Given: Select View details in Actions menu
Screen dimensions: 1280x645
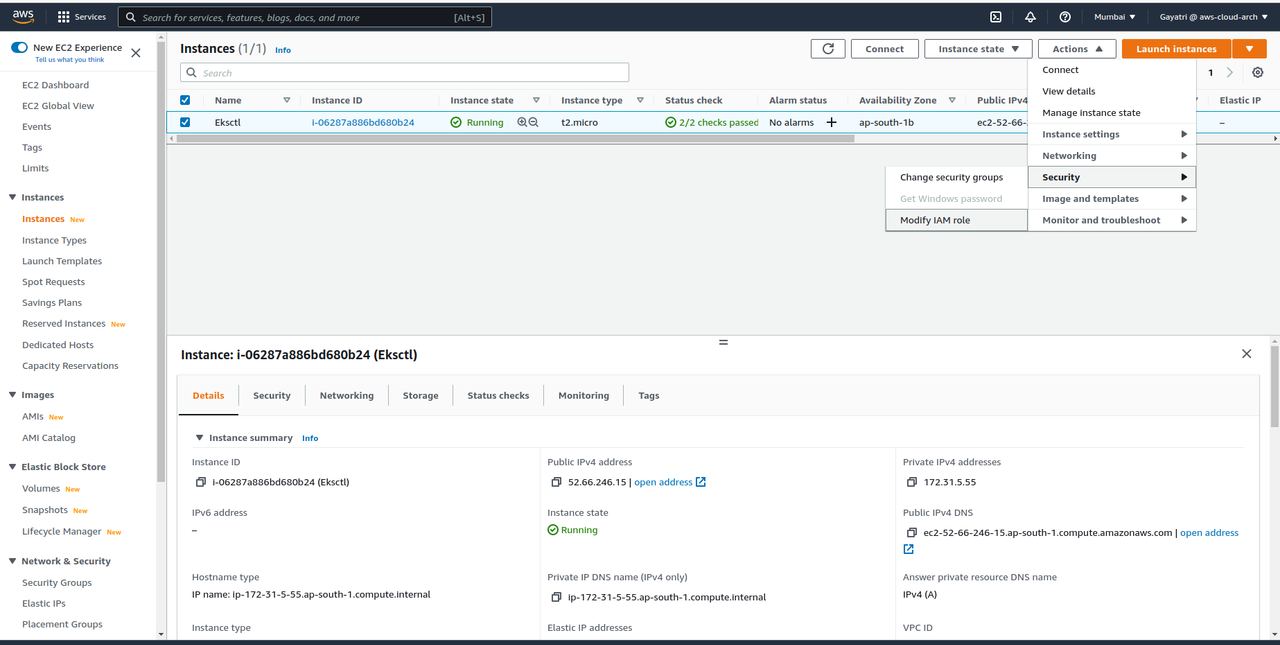Looking at the screenshot, I should tap(1112, 91).
